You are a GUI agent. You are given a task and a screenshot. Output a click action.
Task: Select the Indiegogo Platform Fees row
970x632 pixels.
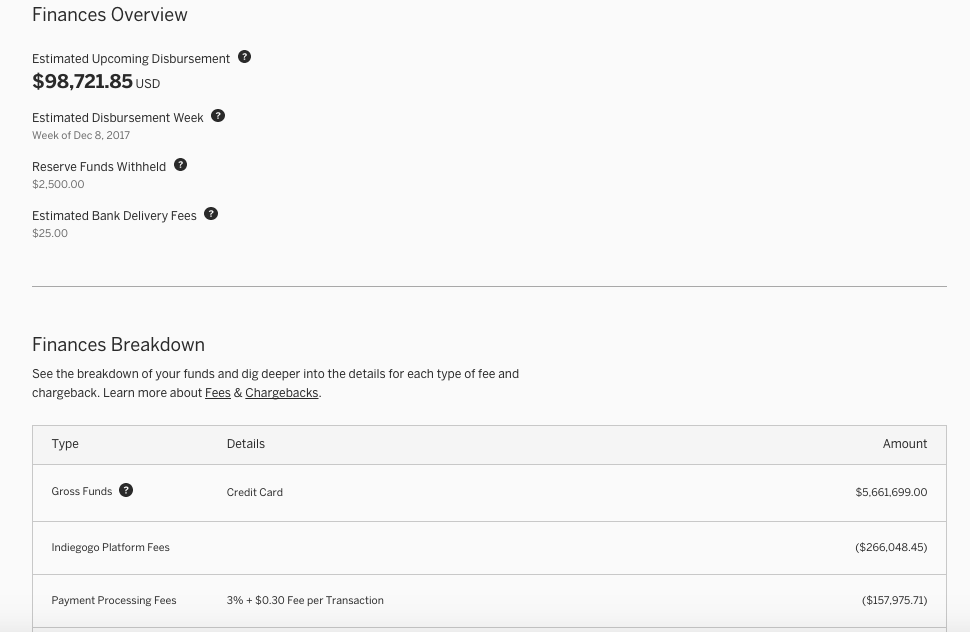[489, 548]
